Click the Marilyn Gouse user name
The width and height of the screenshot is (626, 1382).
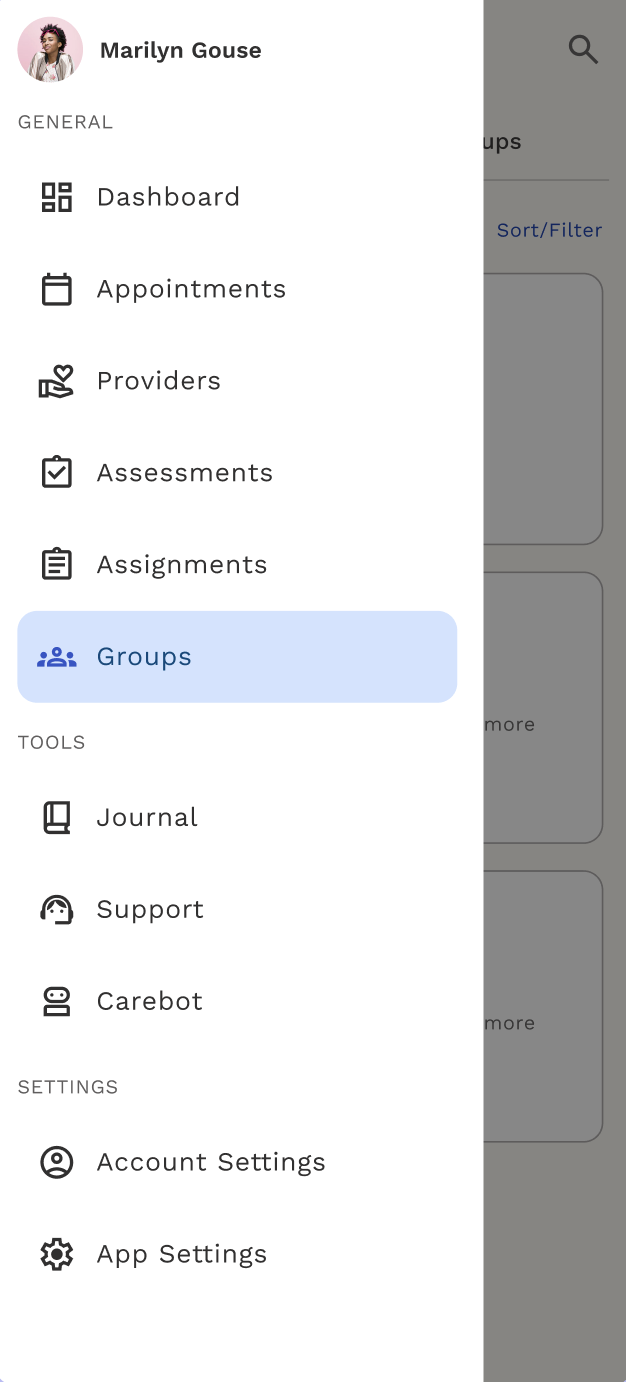tap(181, 50)
